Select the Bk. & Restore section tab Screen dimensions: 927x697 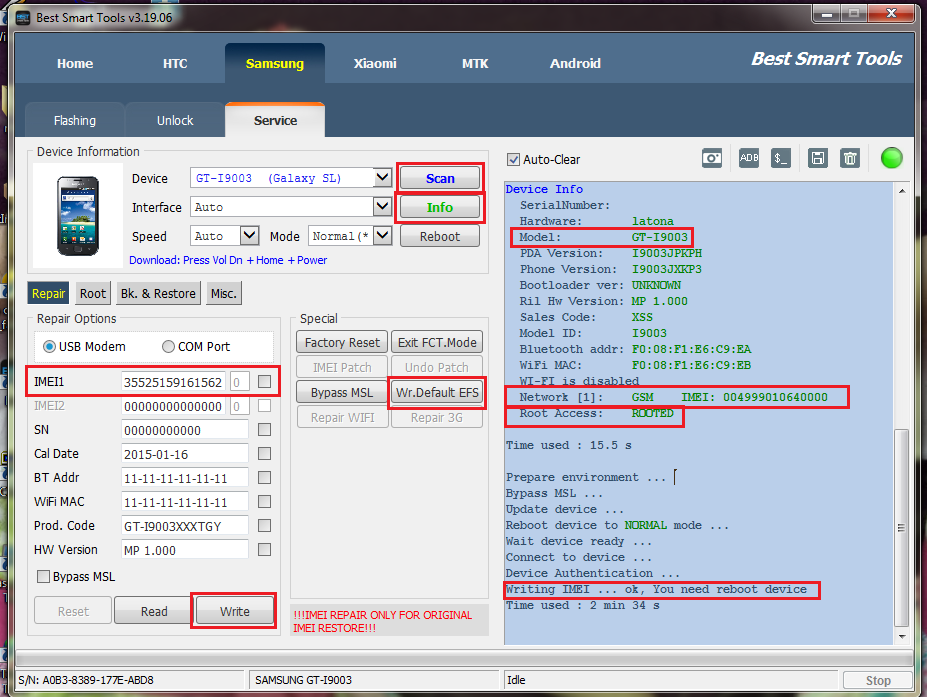(x=158, y=293)
